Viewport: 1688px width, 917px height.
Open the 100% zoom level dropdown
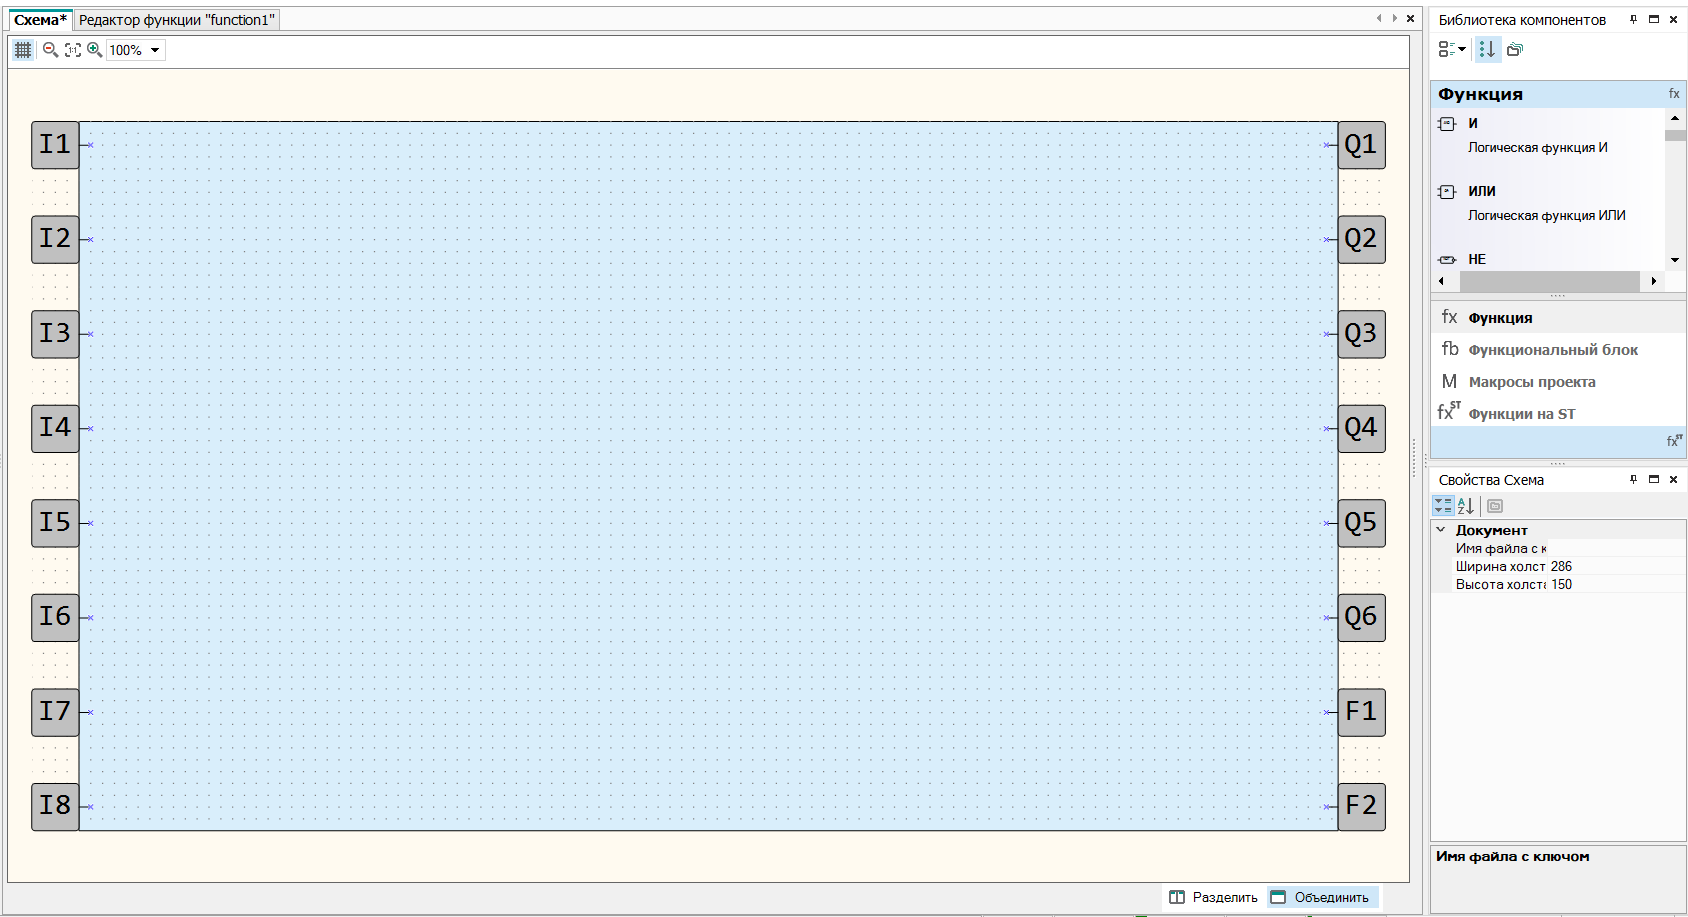pos(155,50)
